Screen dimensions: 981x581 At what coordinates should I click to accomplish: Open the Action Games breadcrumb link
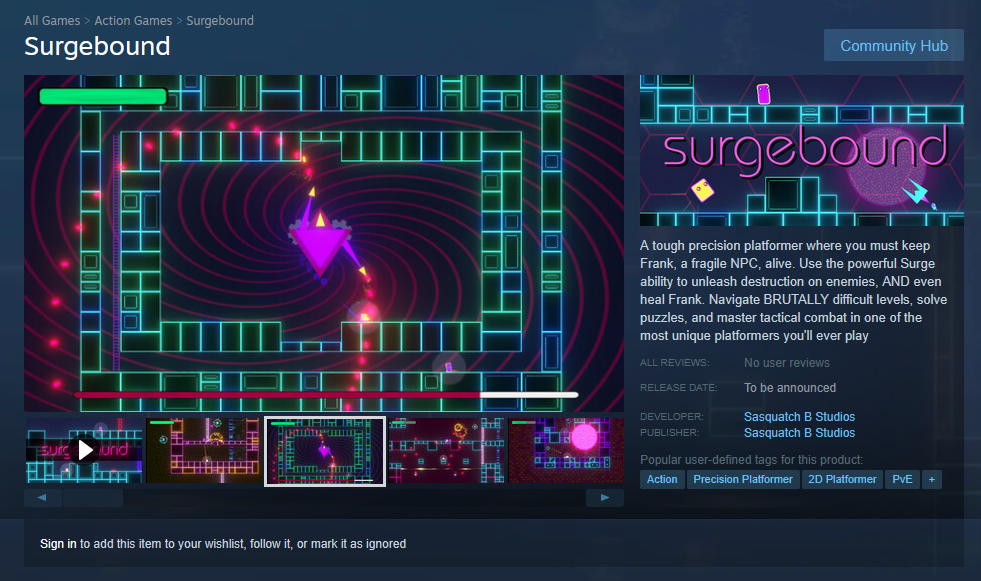[133, 21]
